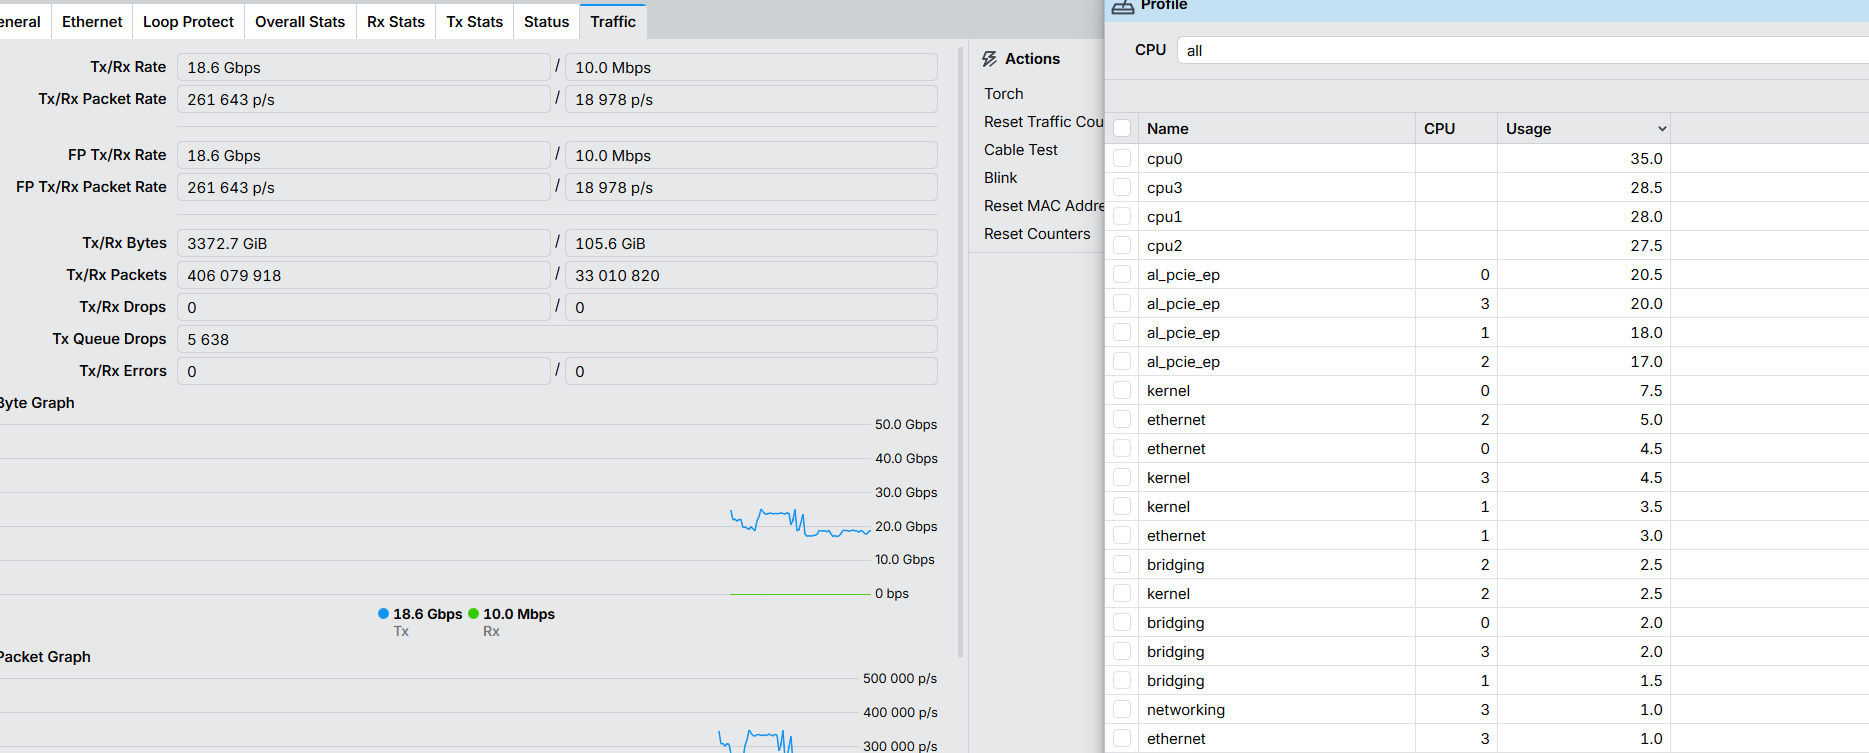Check the cpu3 row checkbox
This screenshot has height=753, width=1869.
1122,188
